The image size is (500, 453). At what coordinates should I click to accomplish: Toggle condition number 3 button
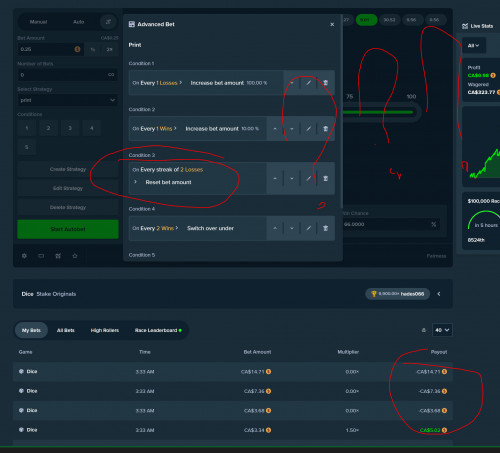(70, 128)
